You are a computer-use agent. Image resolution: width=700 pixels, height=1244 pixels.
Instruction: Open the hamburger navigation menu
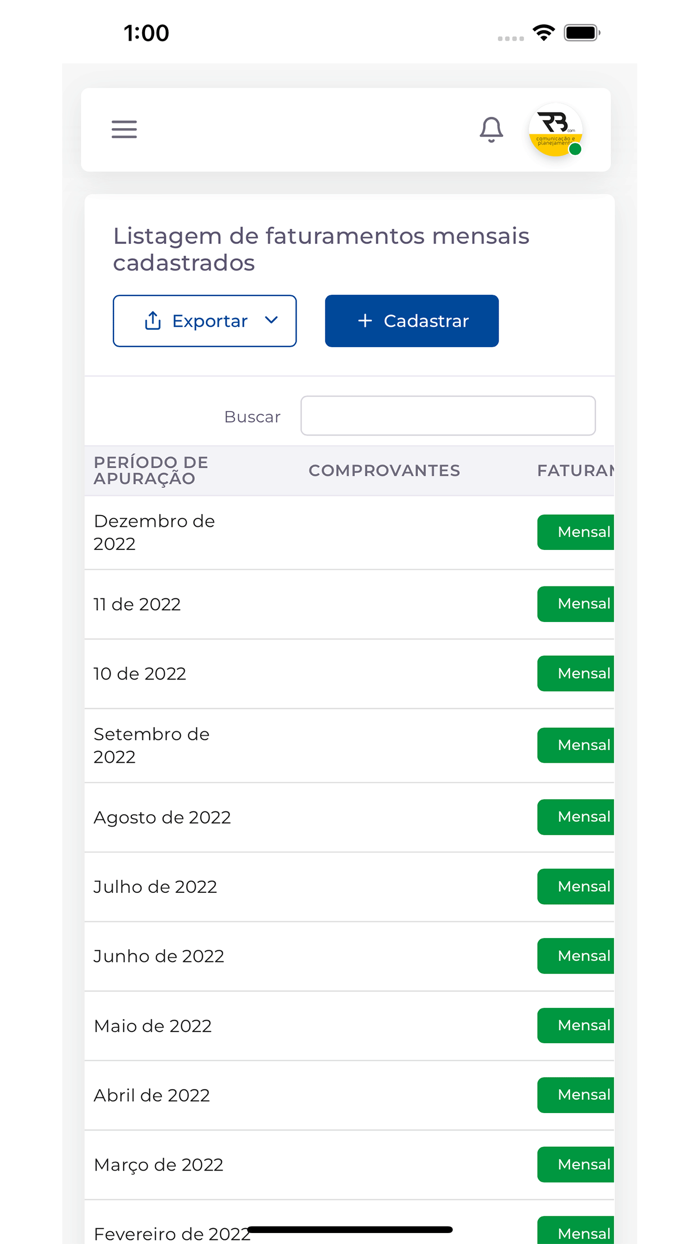pos(124,130)
